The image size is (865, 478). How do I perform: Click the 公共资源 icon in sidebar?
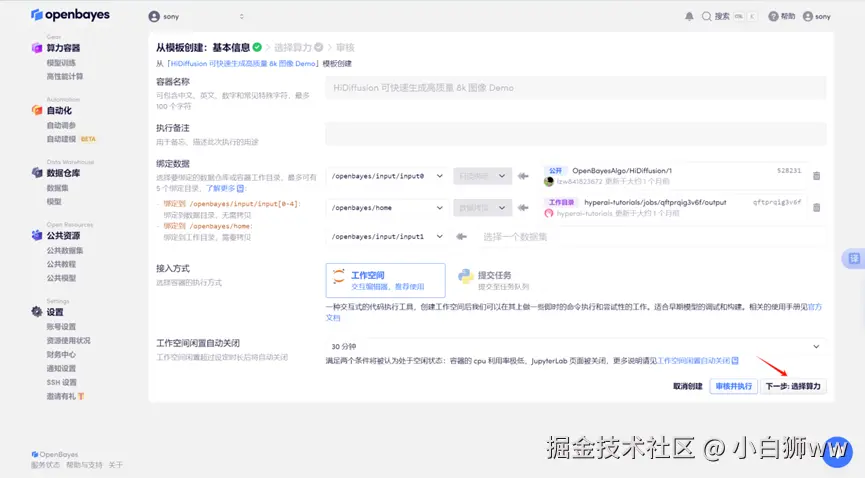(x=37, y=236)
